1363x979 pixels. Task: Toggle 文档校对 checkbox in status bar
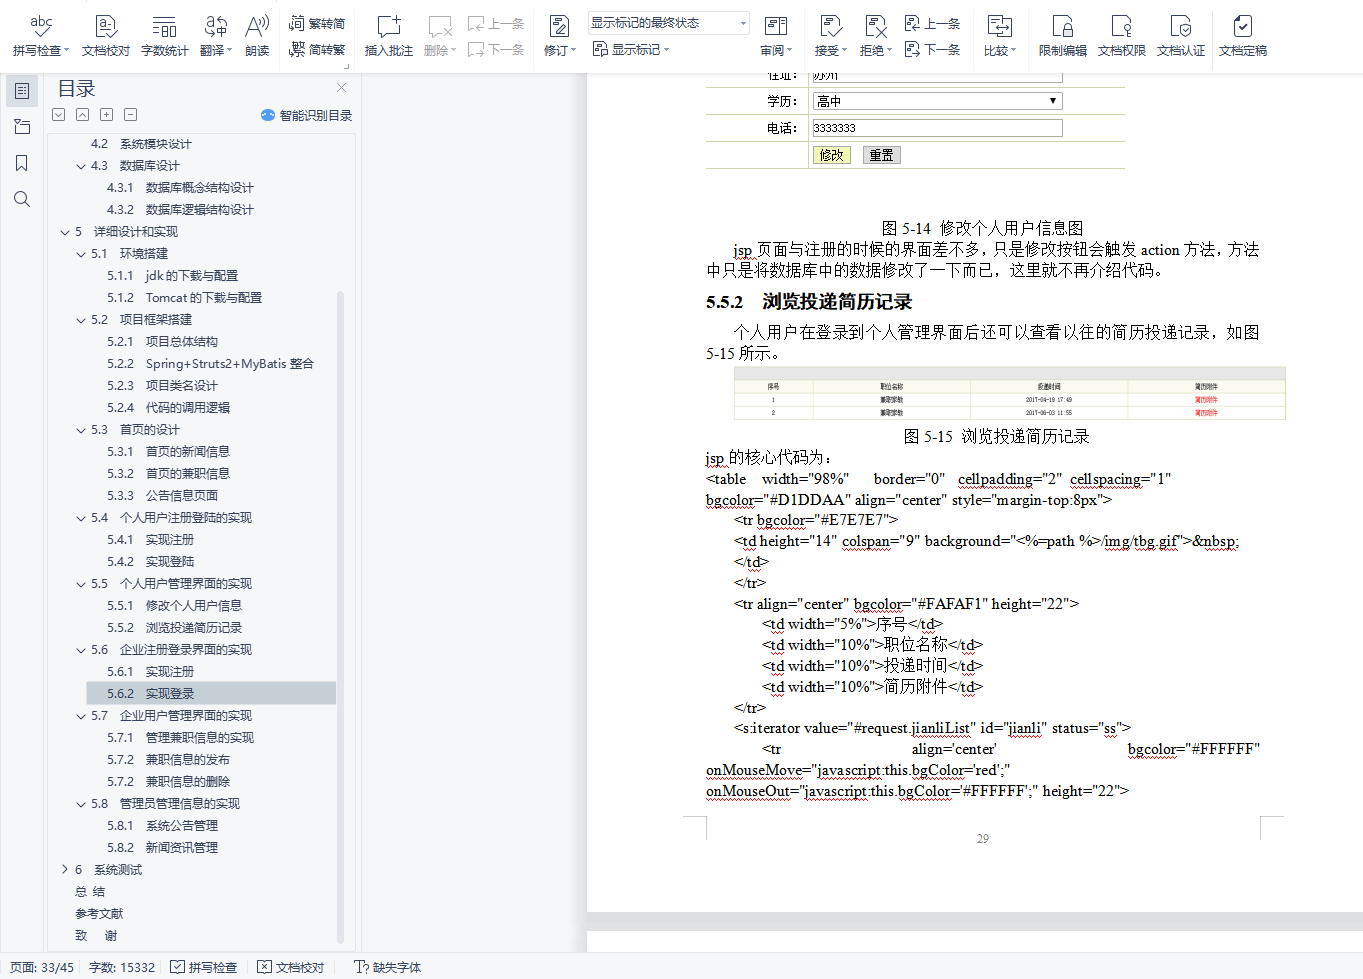pyautogui.click(x=291, y=967)
